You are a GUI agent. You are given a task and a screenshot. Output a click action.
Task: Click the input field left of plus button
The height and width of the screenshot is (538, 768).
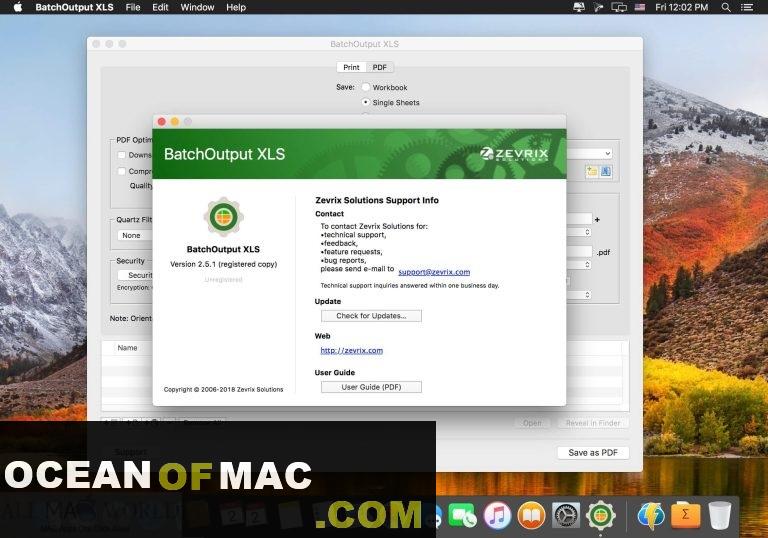coord(579,219)
